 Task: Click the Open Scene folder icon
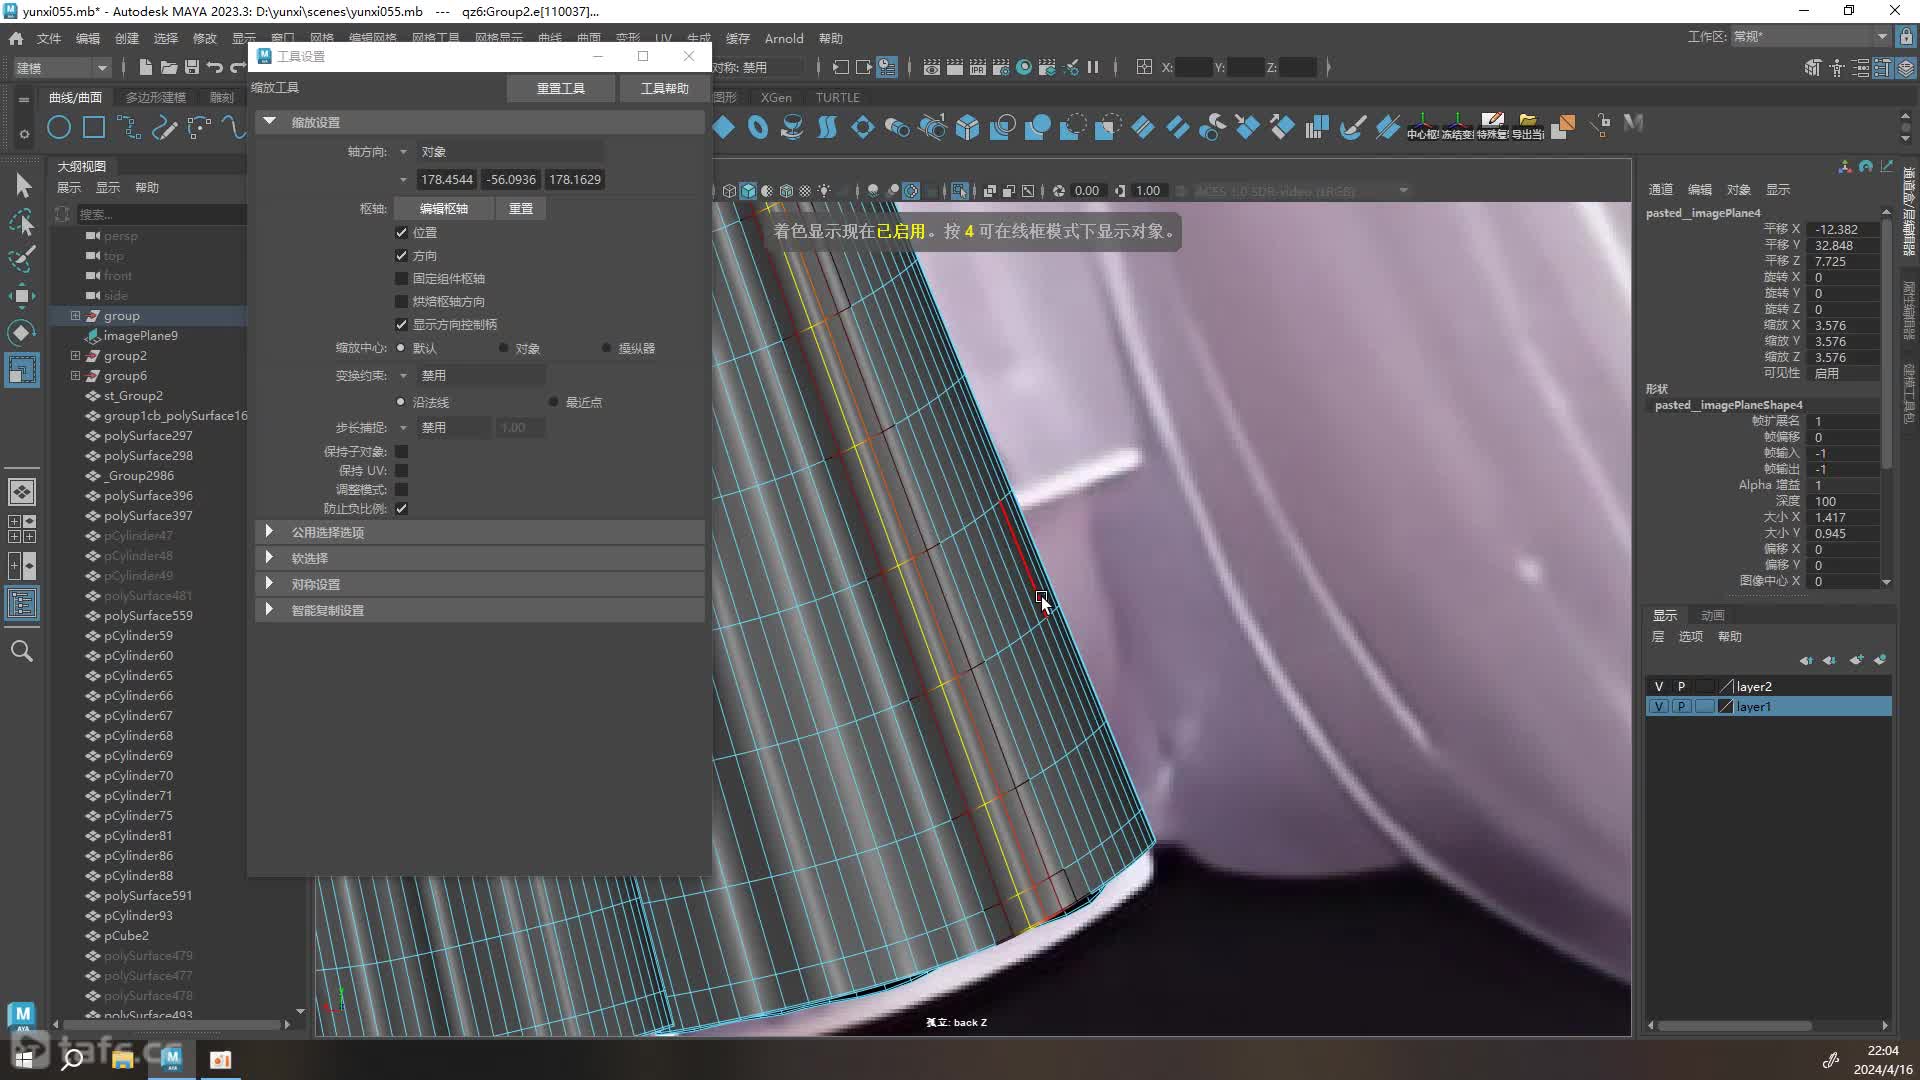[169, 67]
